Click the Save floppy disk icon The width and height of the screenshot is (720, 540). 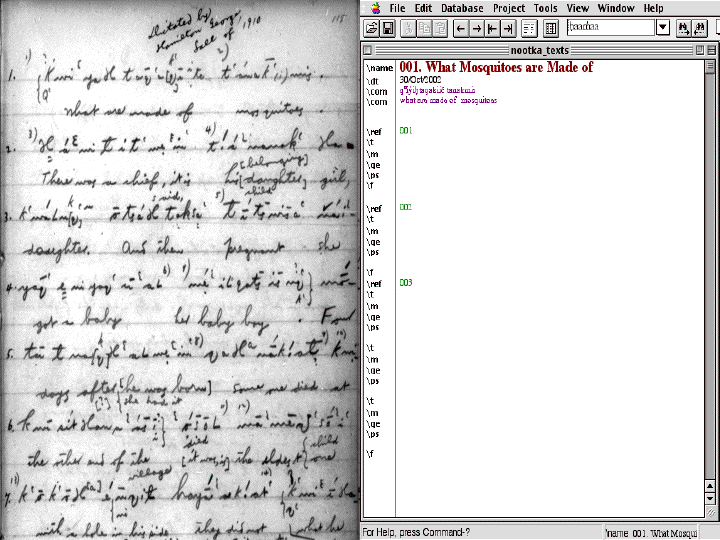click(388, 28)
